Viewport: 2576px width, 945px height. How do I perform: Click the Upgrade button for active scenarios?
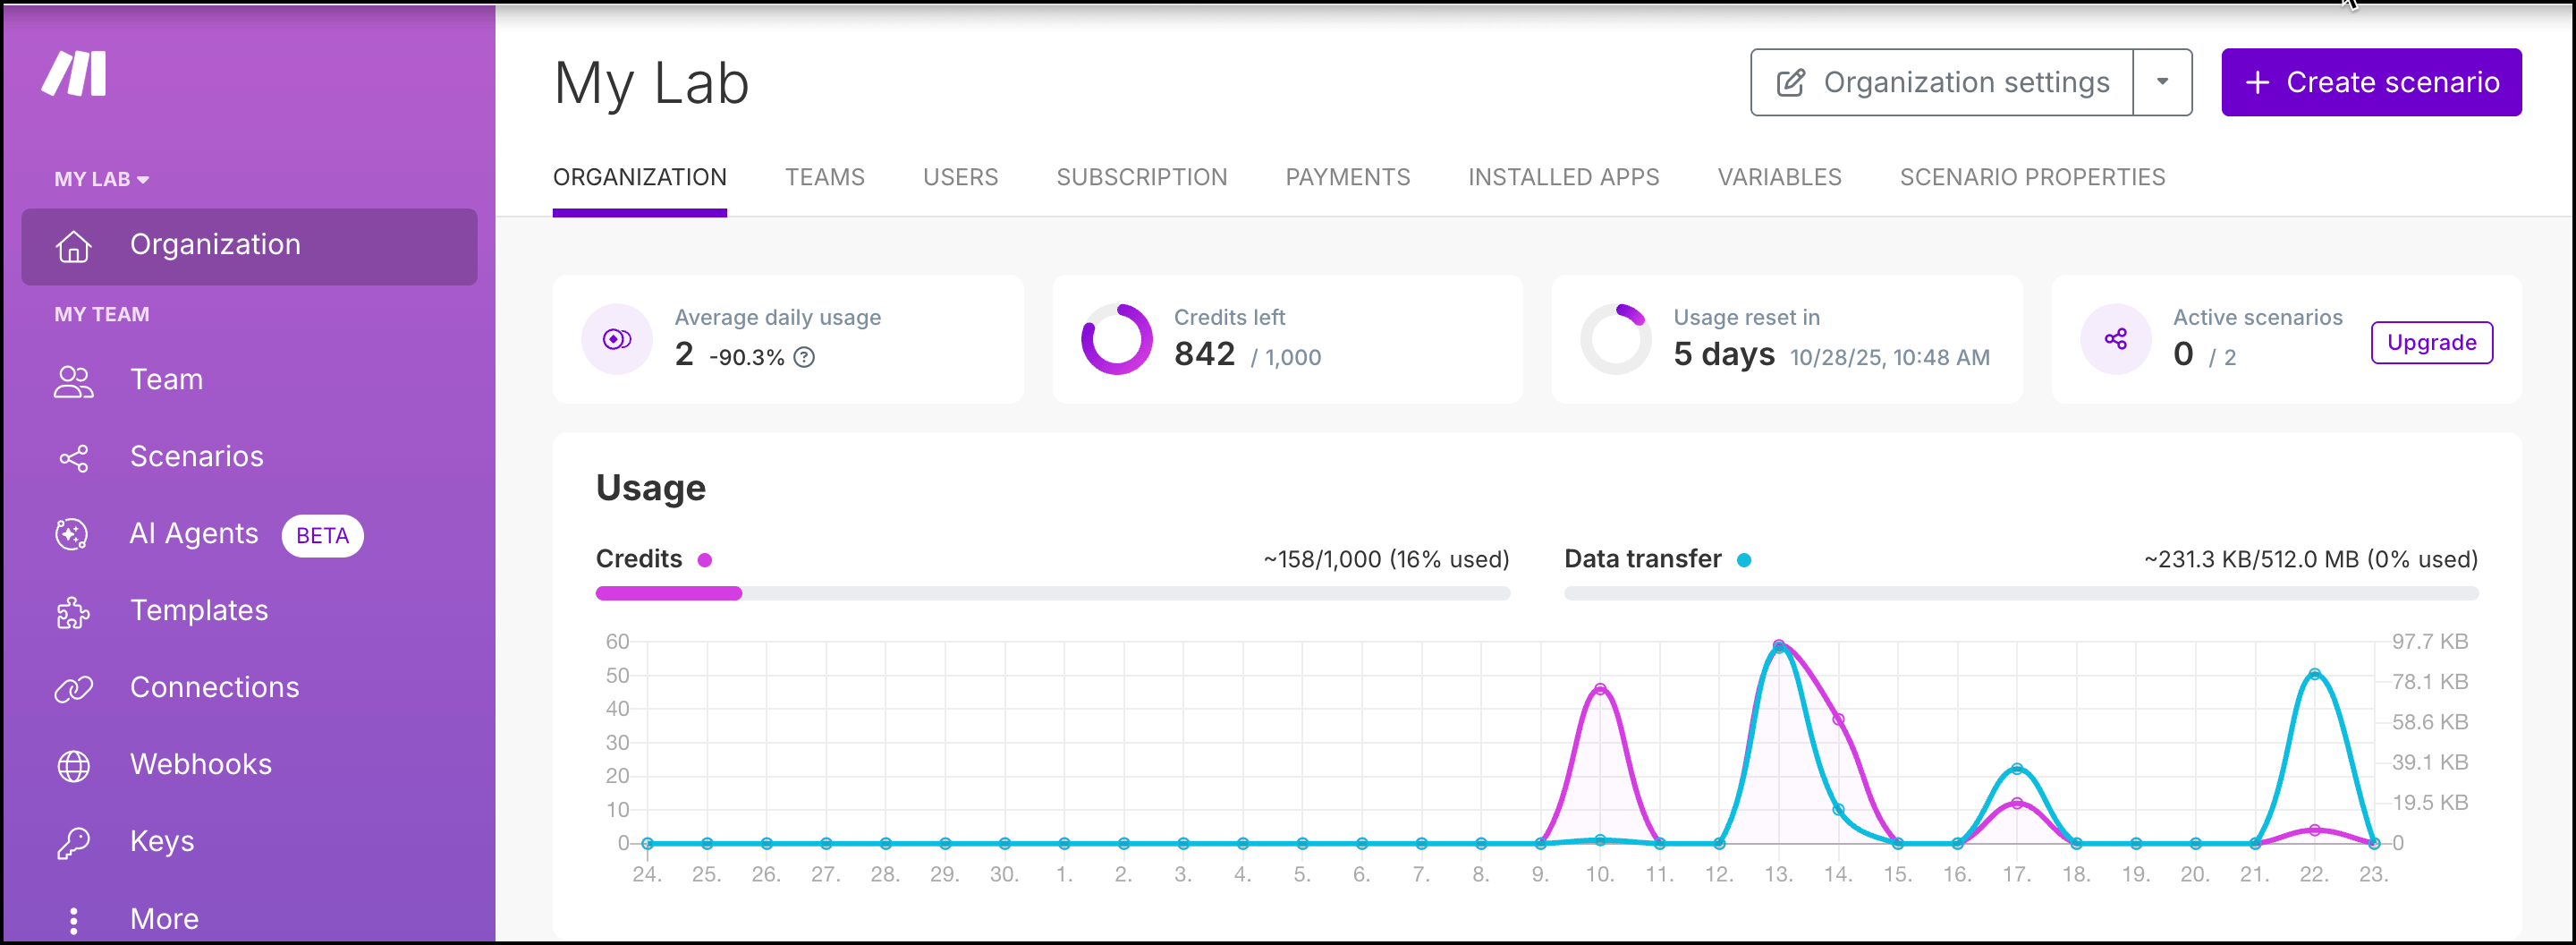click(x=2431, y=343)
